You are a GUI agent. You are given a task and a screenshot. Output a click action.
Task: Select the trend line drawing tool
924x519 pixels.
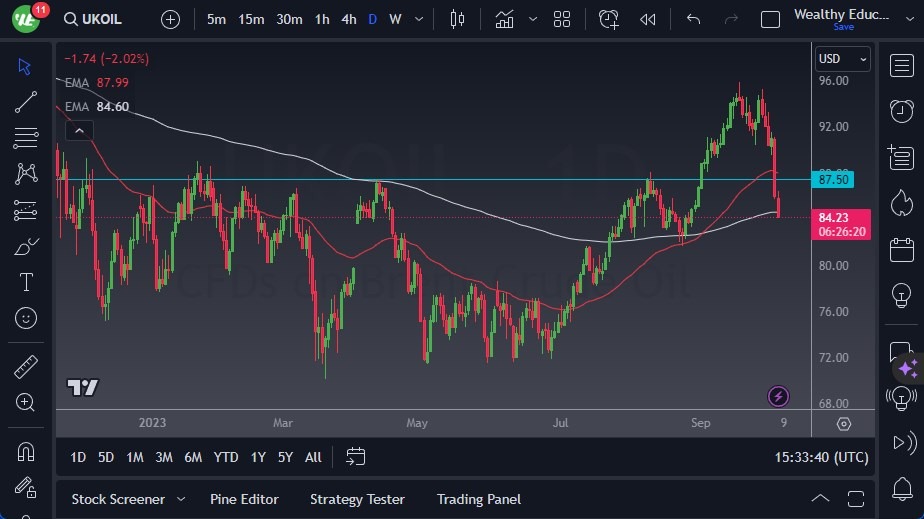pyautogui.click(x=27, y=101)
